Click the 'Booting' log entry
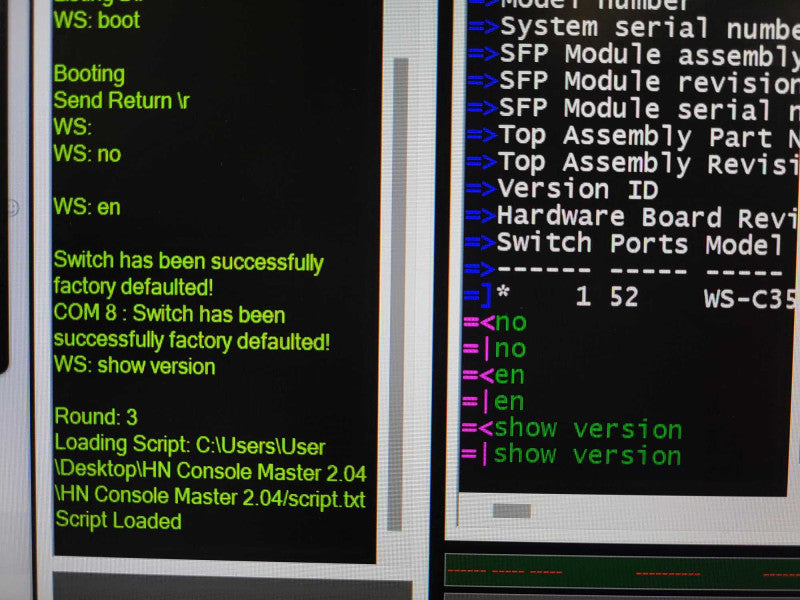This screenshot has width=800, height=600. click(x=89, y=74)
